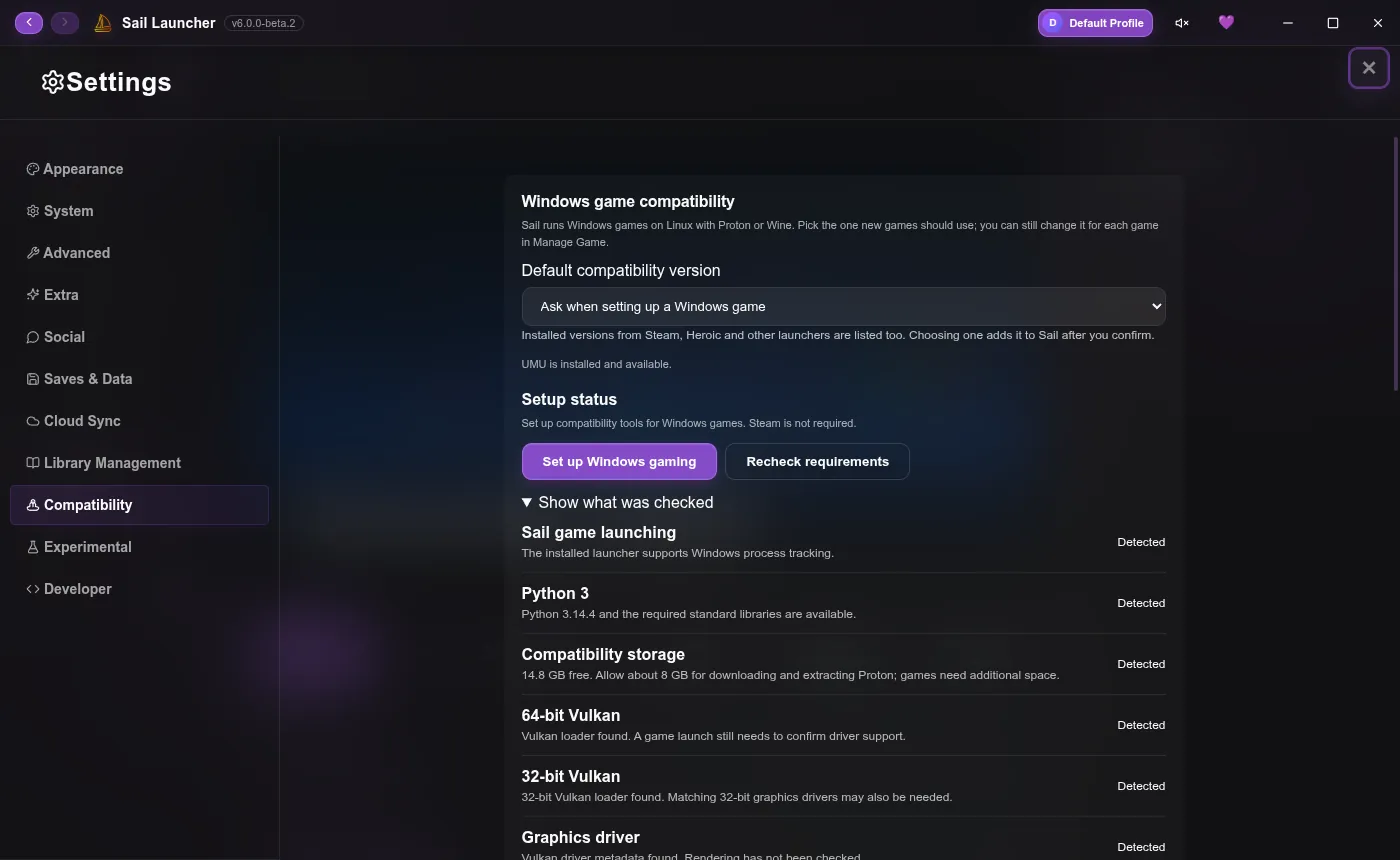Click the Windows game compatibility heading

pos(628,201)
